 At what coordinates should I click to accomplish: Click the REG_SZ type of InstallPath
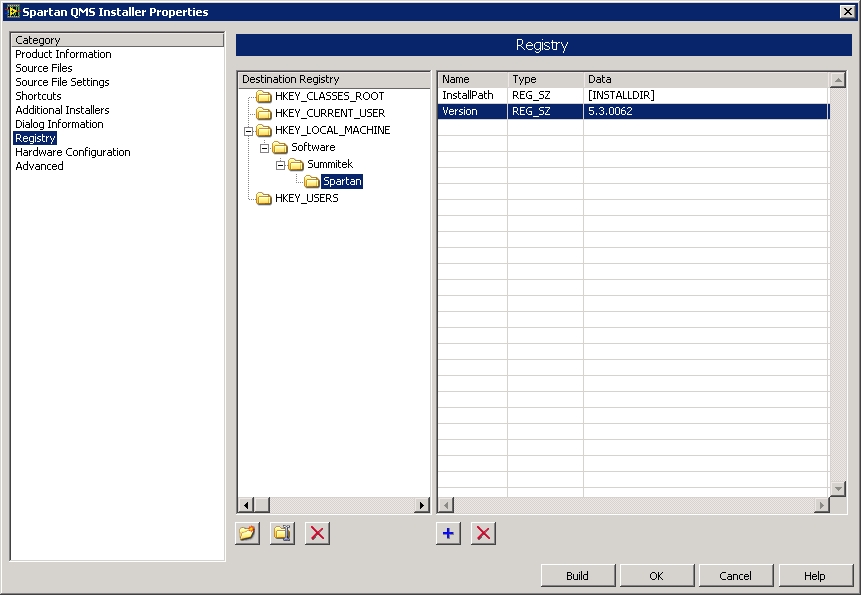click(545, 96)
